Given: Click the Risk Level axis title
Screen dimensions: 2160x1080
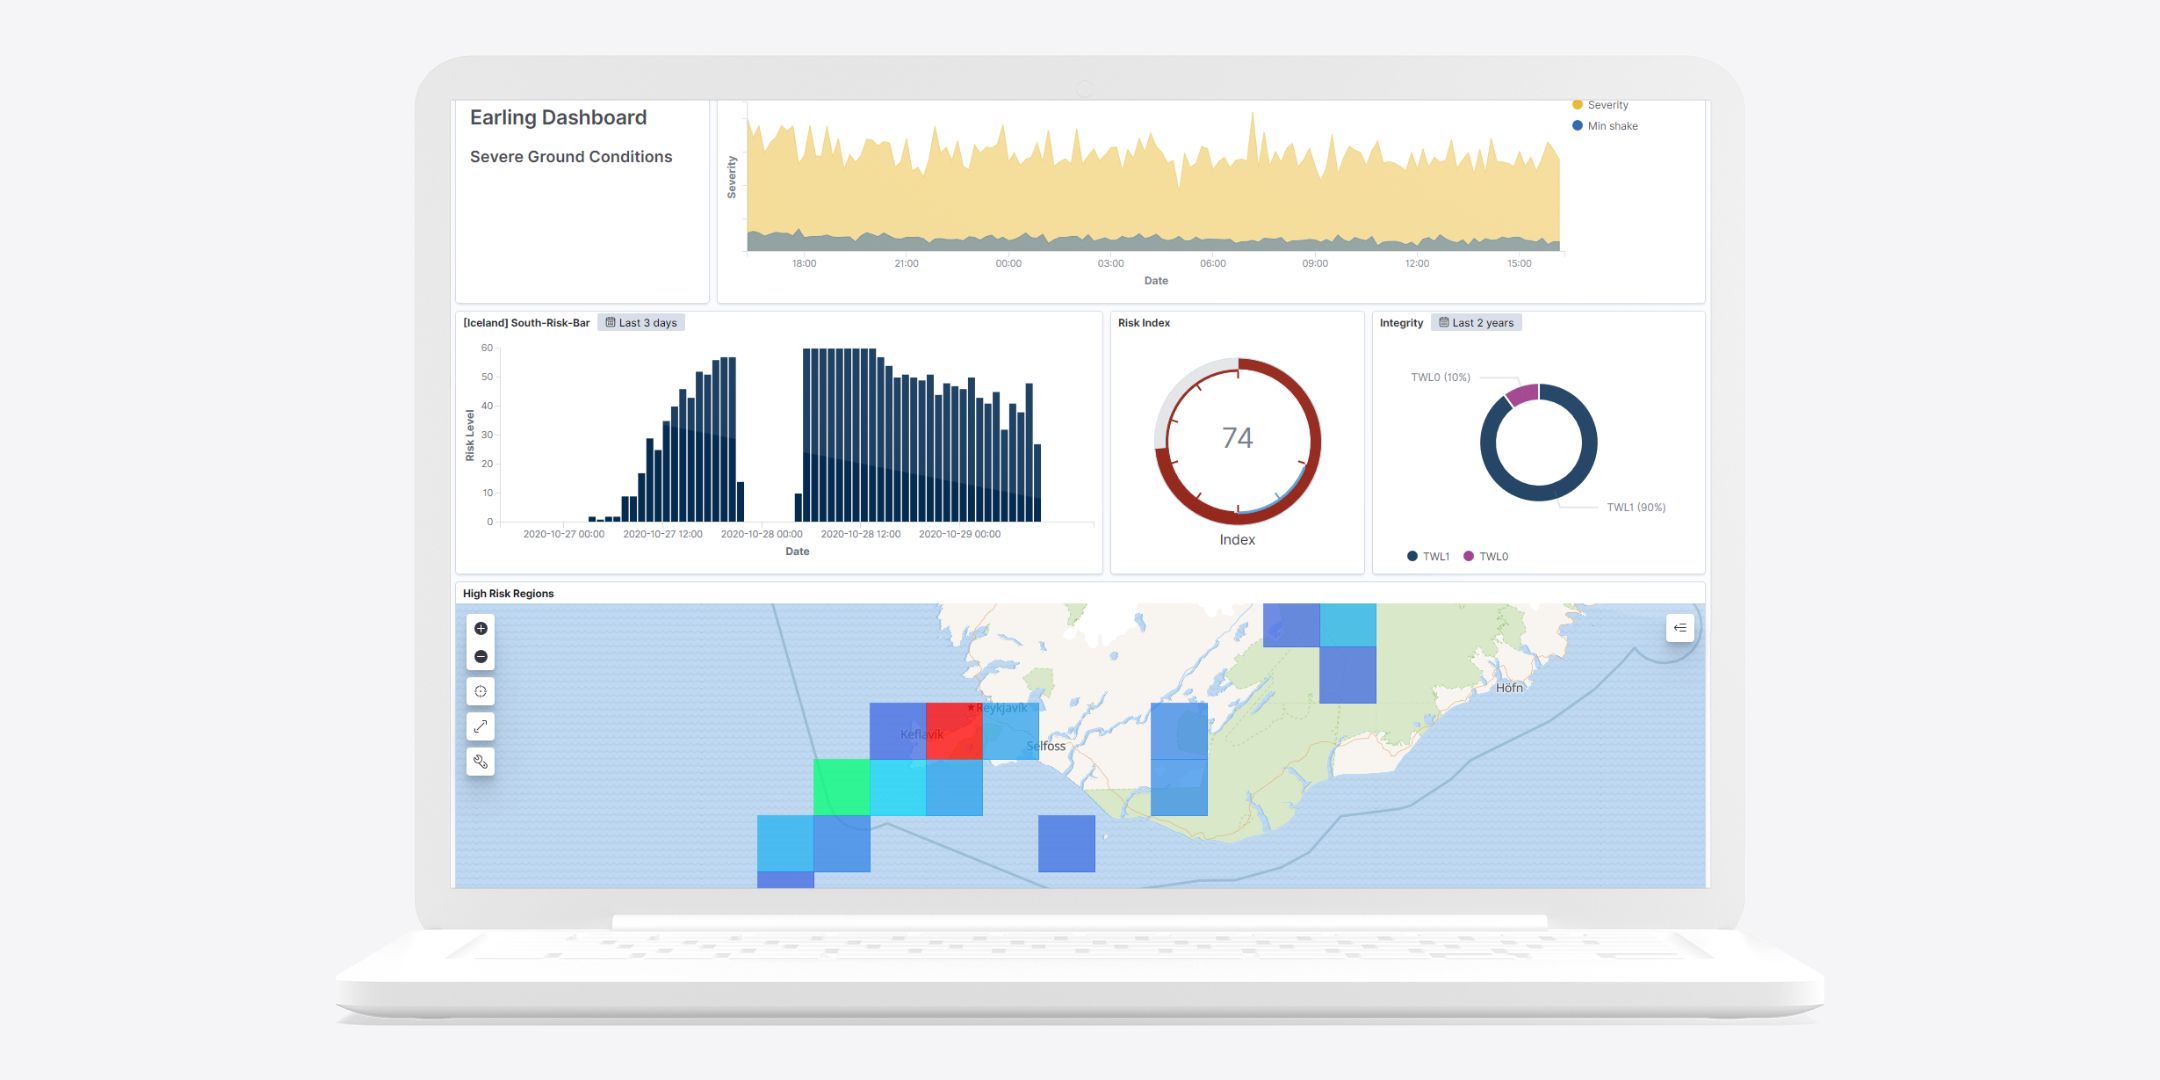Looking at the screenshot, I should [x=470, y=435].
